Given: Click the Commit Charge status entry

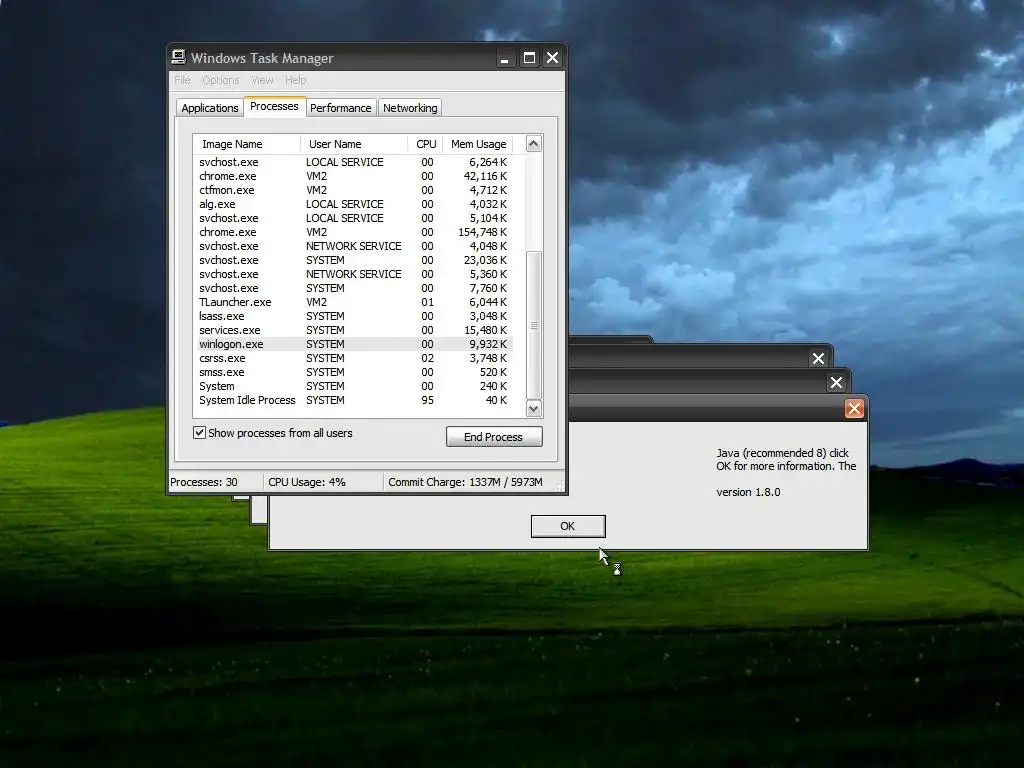Looking at the screenshot, I should tap(466, 483).
